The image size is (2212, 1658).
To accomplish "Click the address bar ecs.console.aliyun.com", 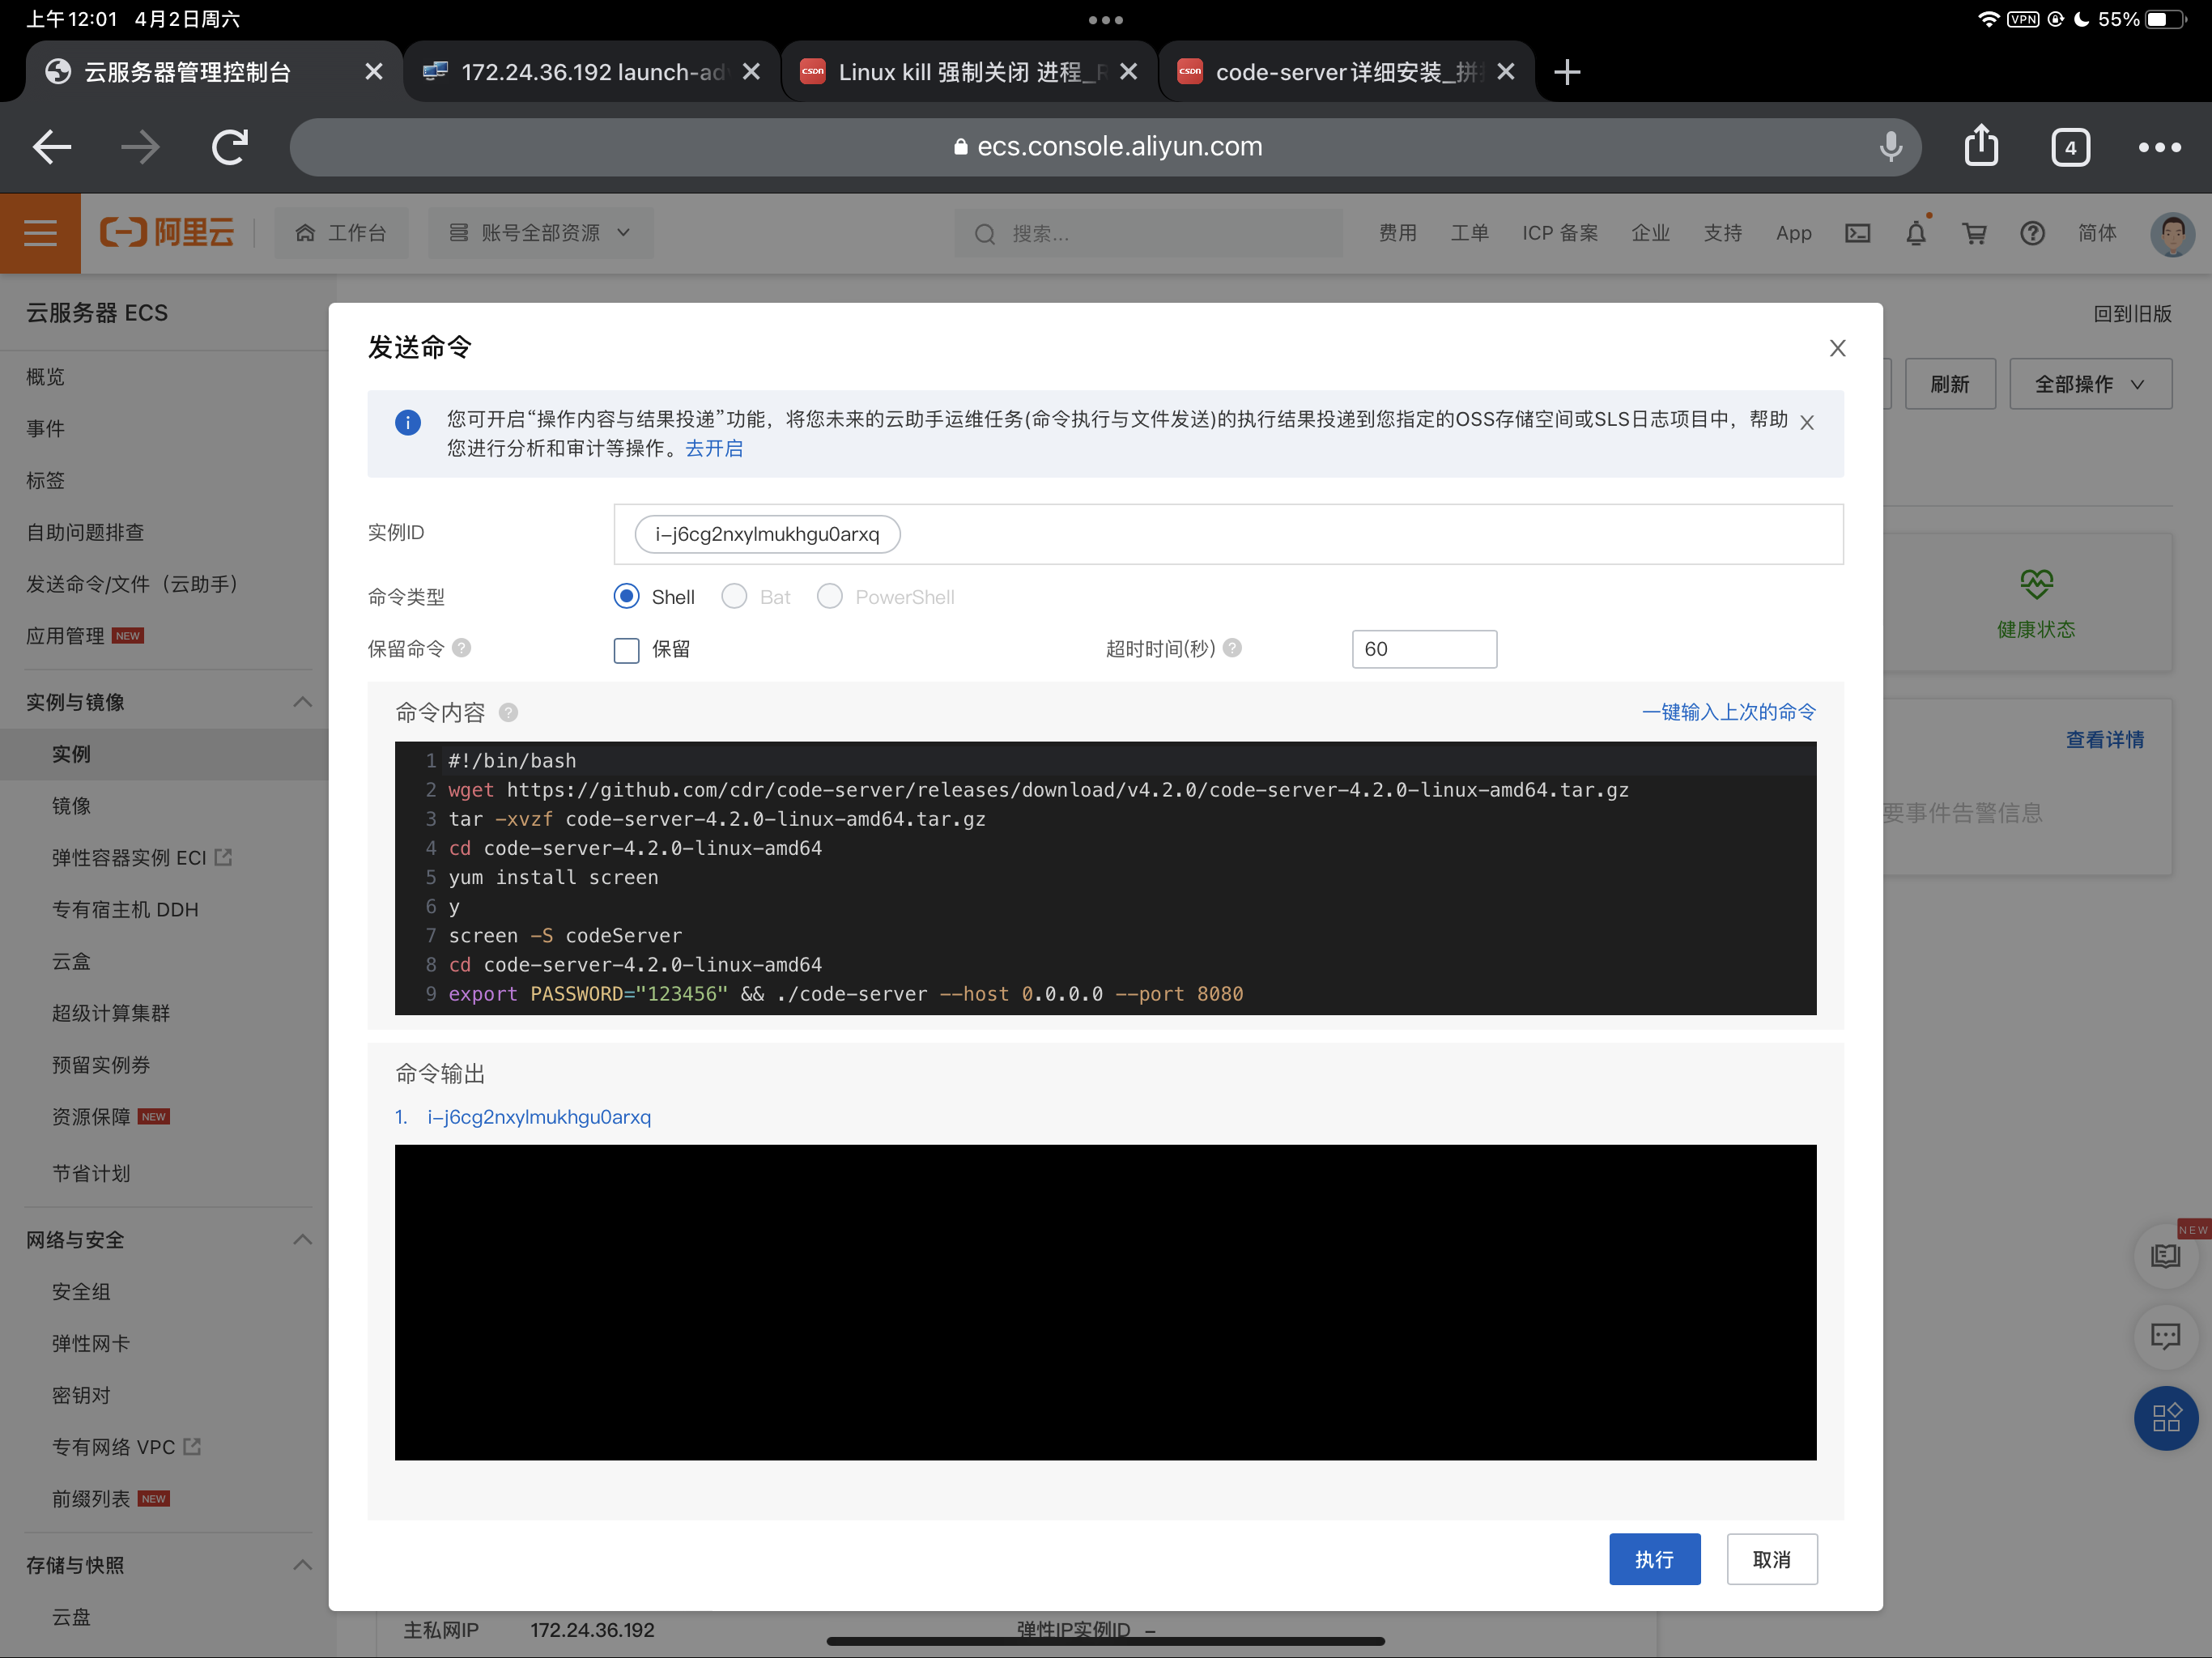I will click(x=1105, y=147).
